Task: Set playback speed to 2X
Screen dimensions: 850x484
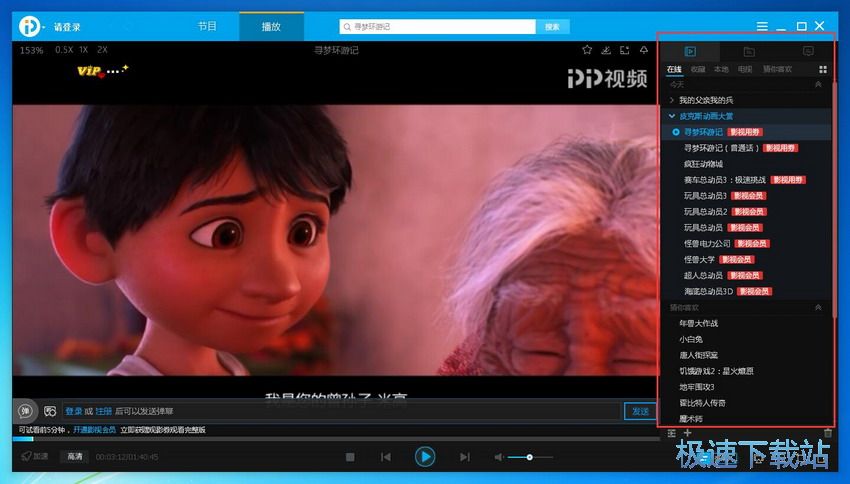Action: (x=102, y=50)
